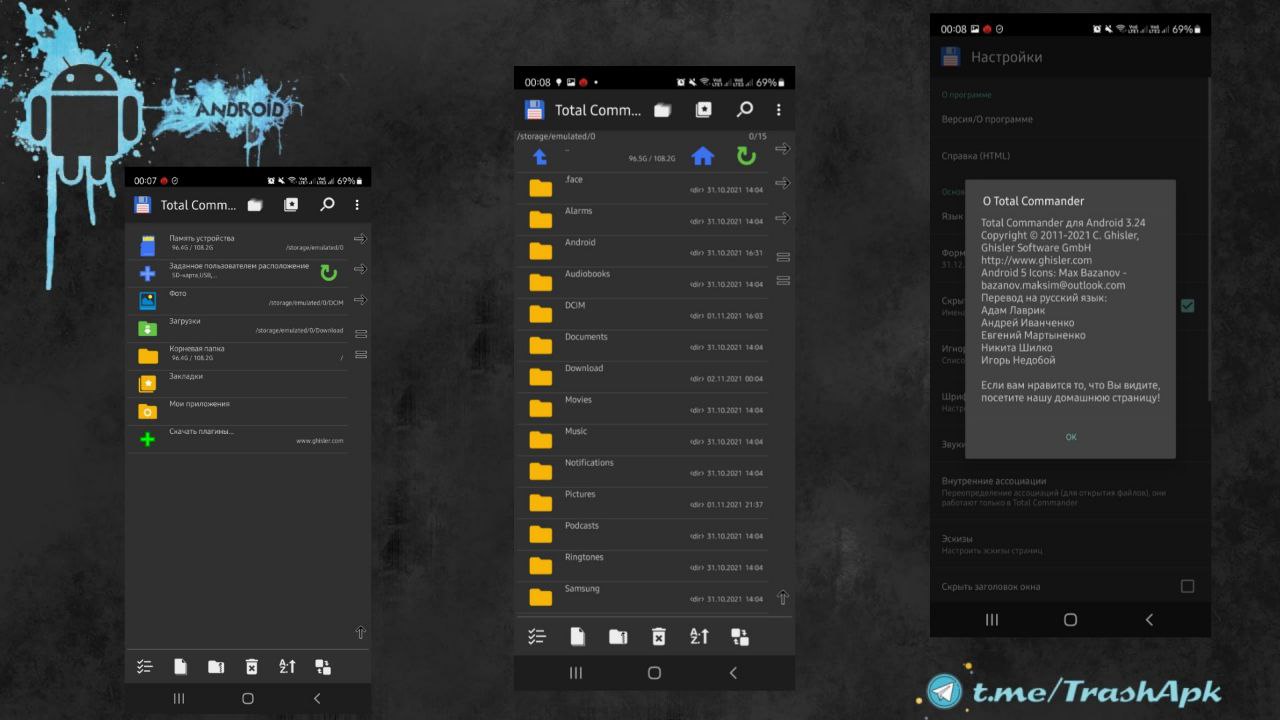Tap the floppy disk icon beside Настройки
This screenshot has width=1280, height=720.
click(950, 57)
